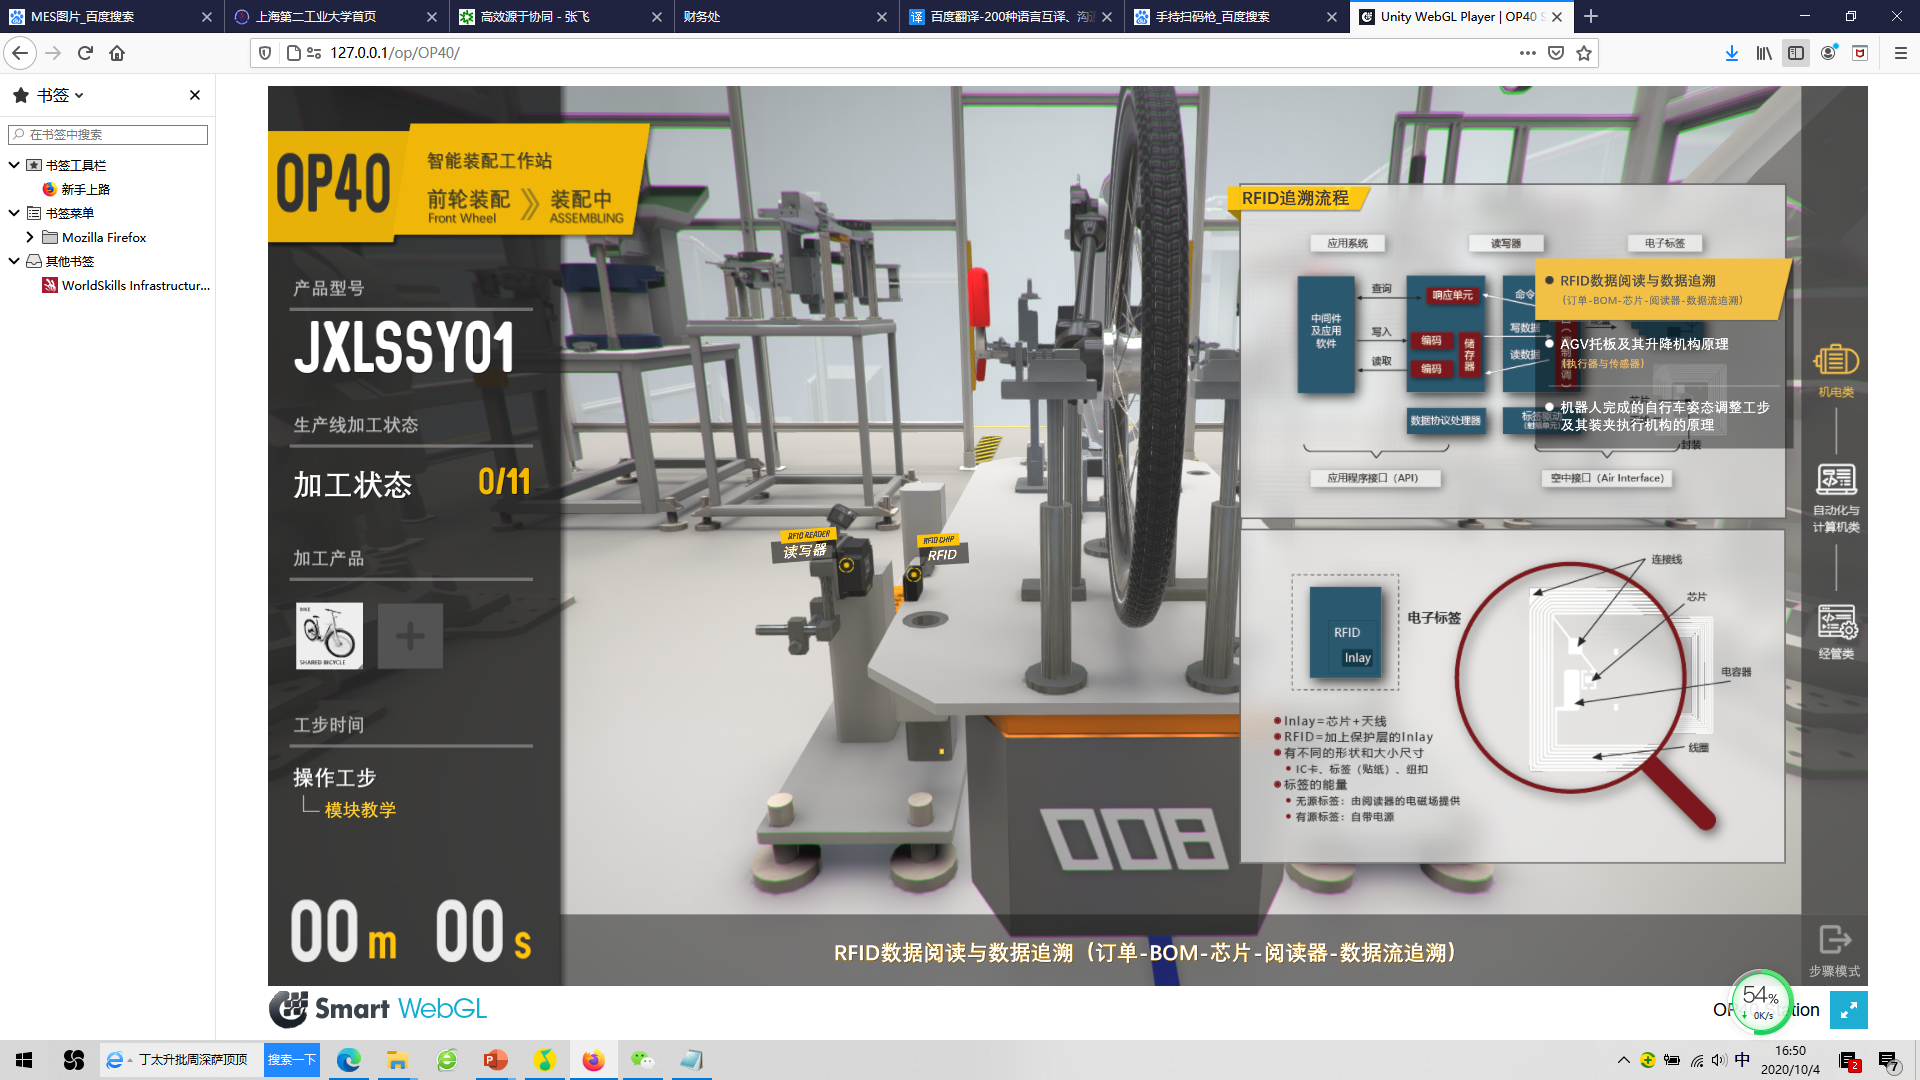The height and width of the screenshot is (1080, 1920).
Task: Open a new browser tab
Action: point(1591,16)
